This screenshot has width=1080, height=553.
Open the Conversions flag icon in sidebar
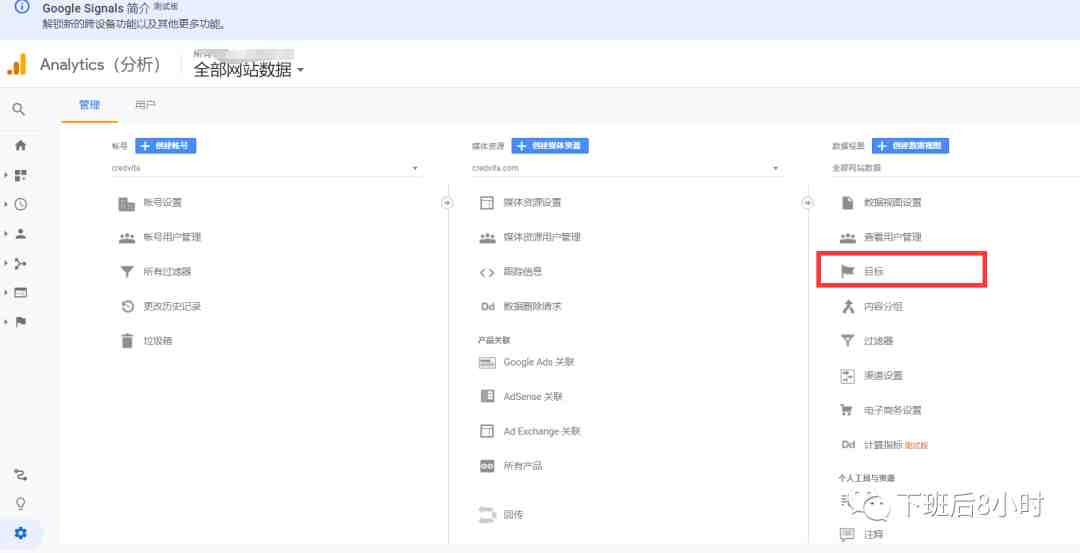[21, 322]
